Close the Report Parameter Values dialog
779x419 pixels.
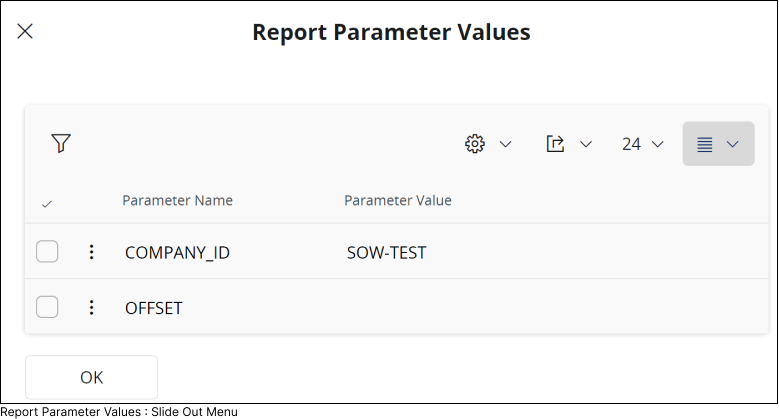[x=25, y=31]
